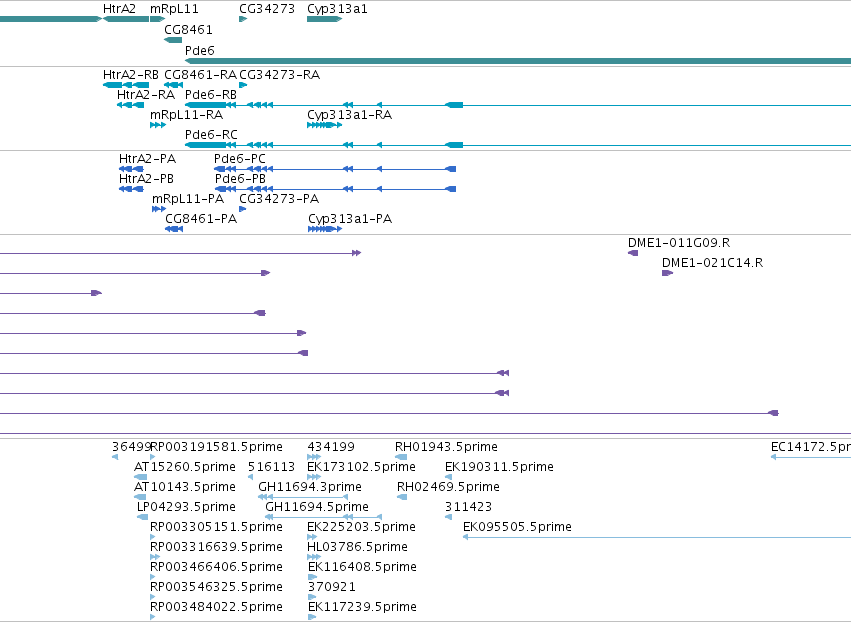The width and height of the screenshot is (851, 622).
Task: Select the HtrA2-PA protein label
Action: pos(148,158)
